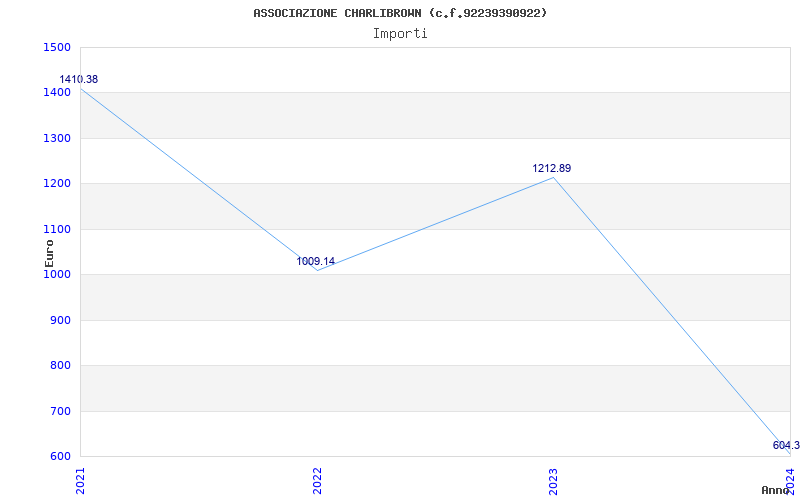Click x-axis year 2022
The height and width of the screenshot is (500, 800).
click(317, 481)
